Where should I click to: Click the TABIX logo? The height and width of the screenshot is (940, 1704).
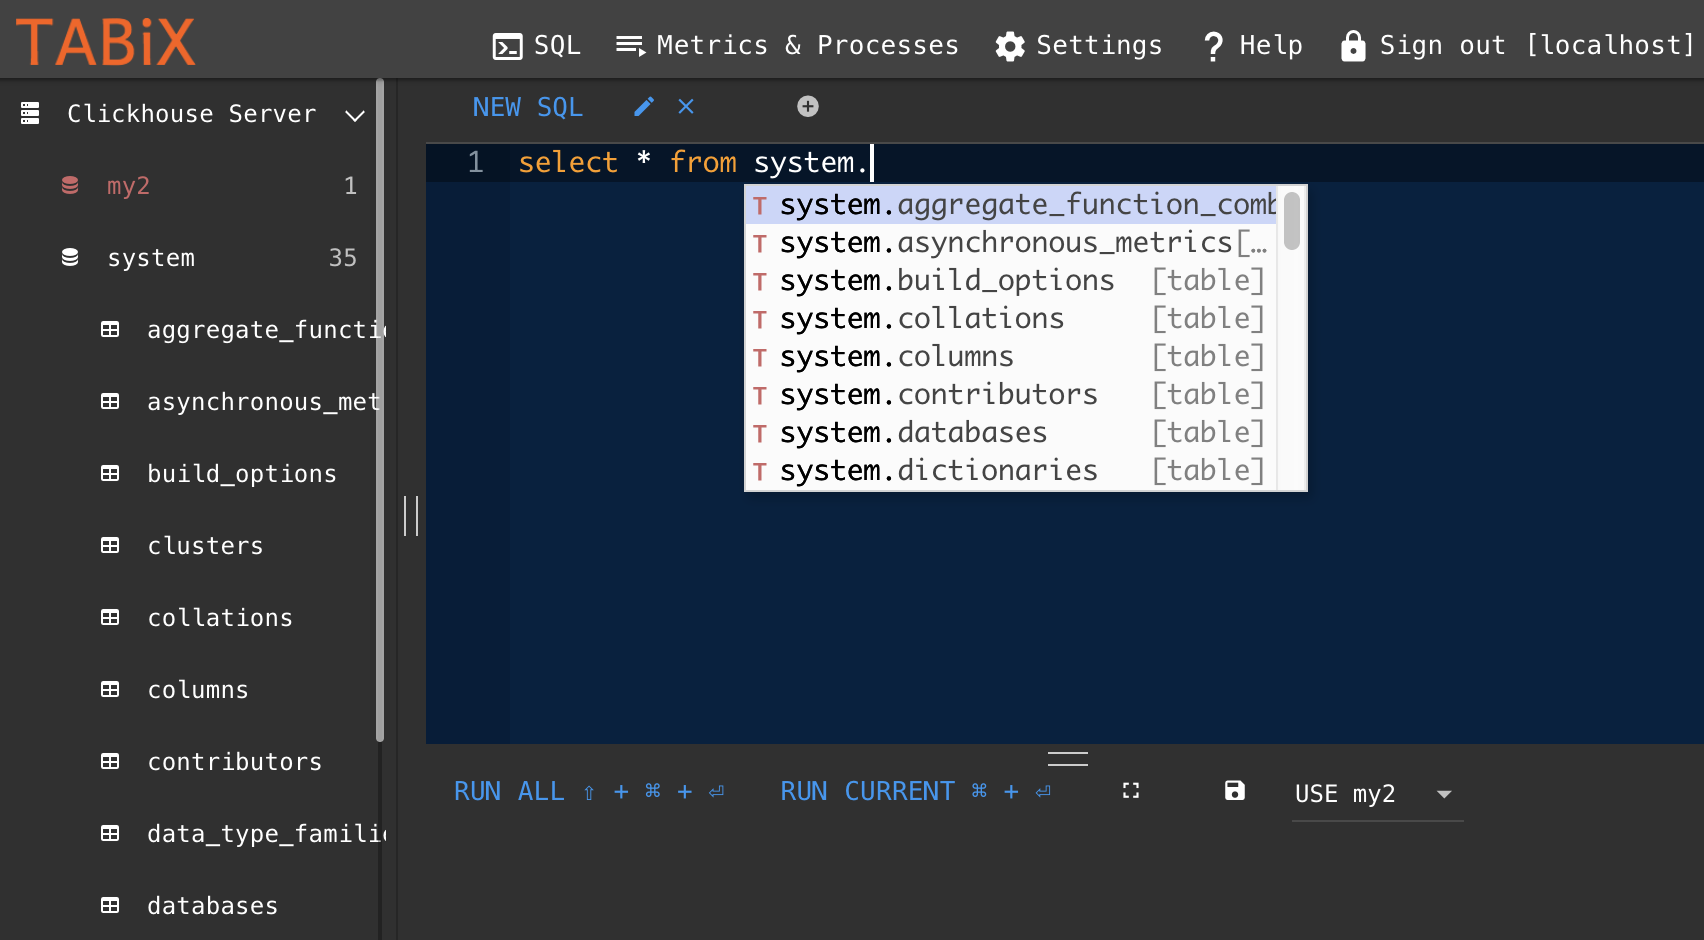(105, 43)
